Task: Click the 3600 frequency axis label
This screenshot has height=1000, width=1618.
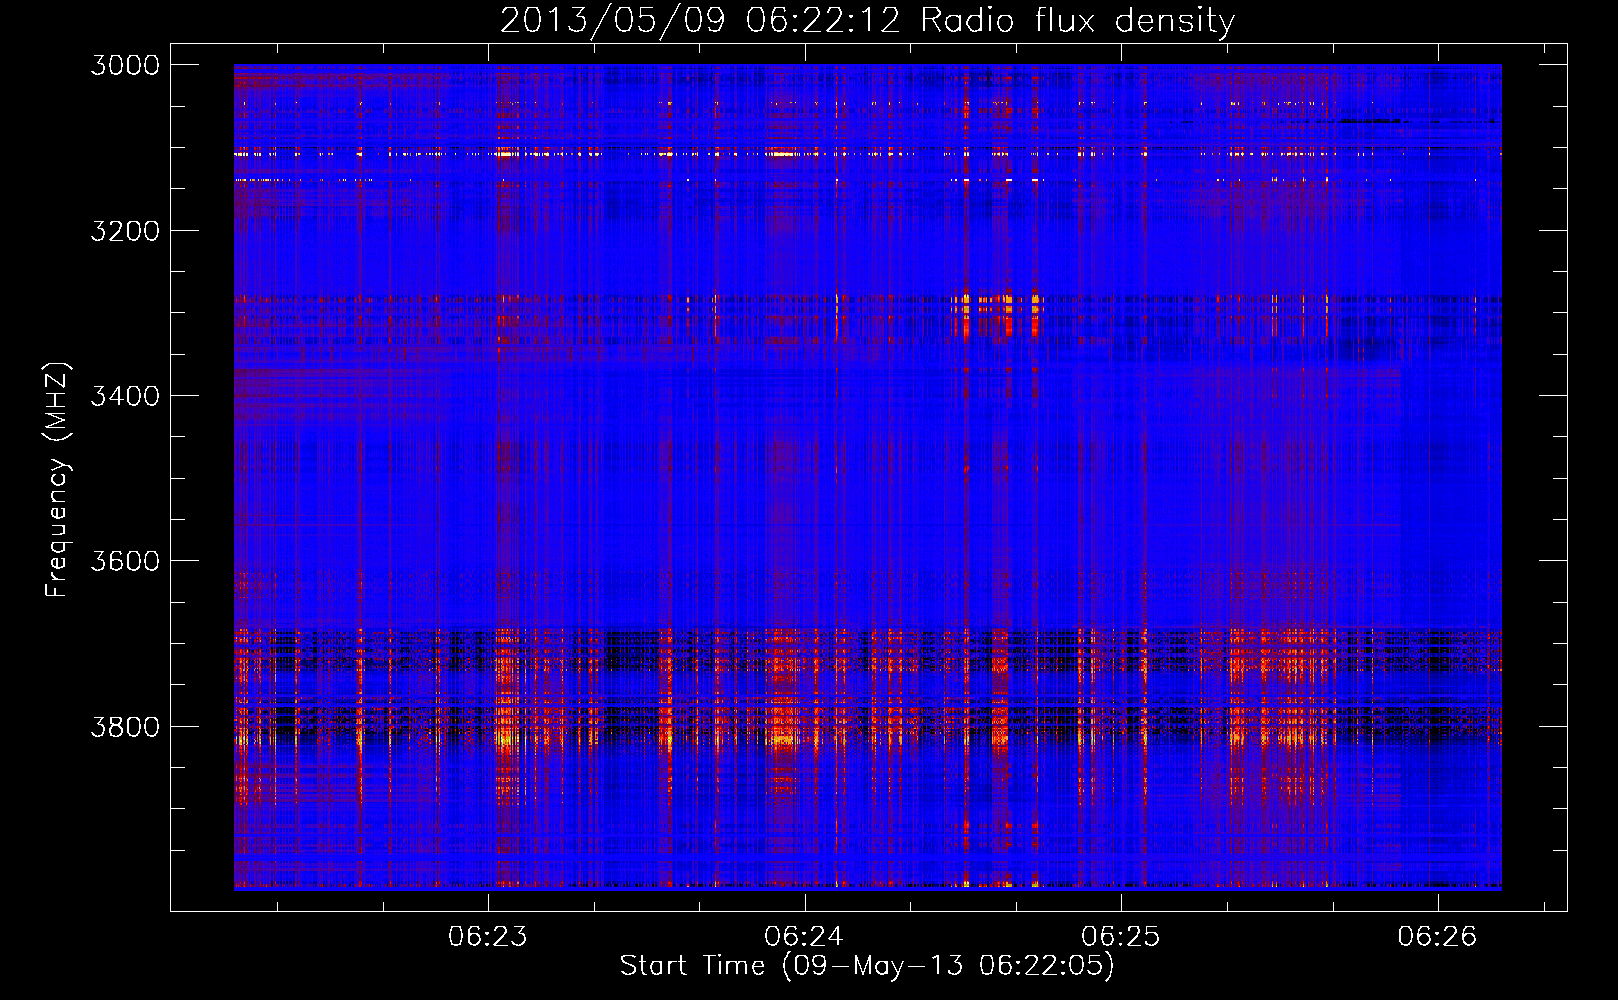Action: [x=125, y=561]
